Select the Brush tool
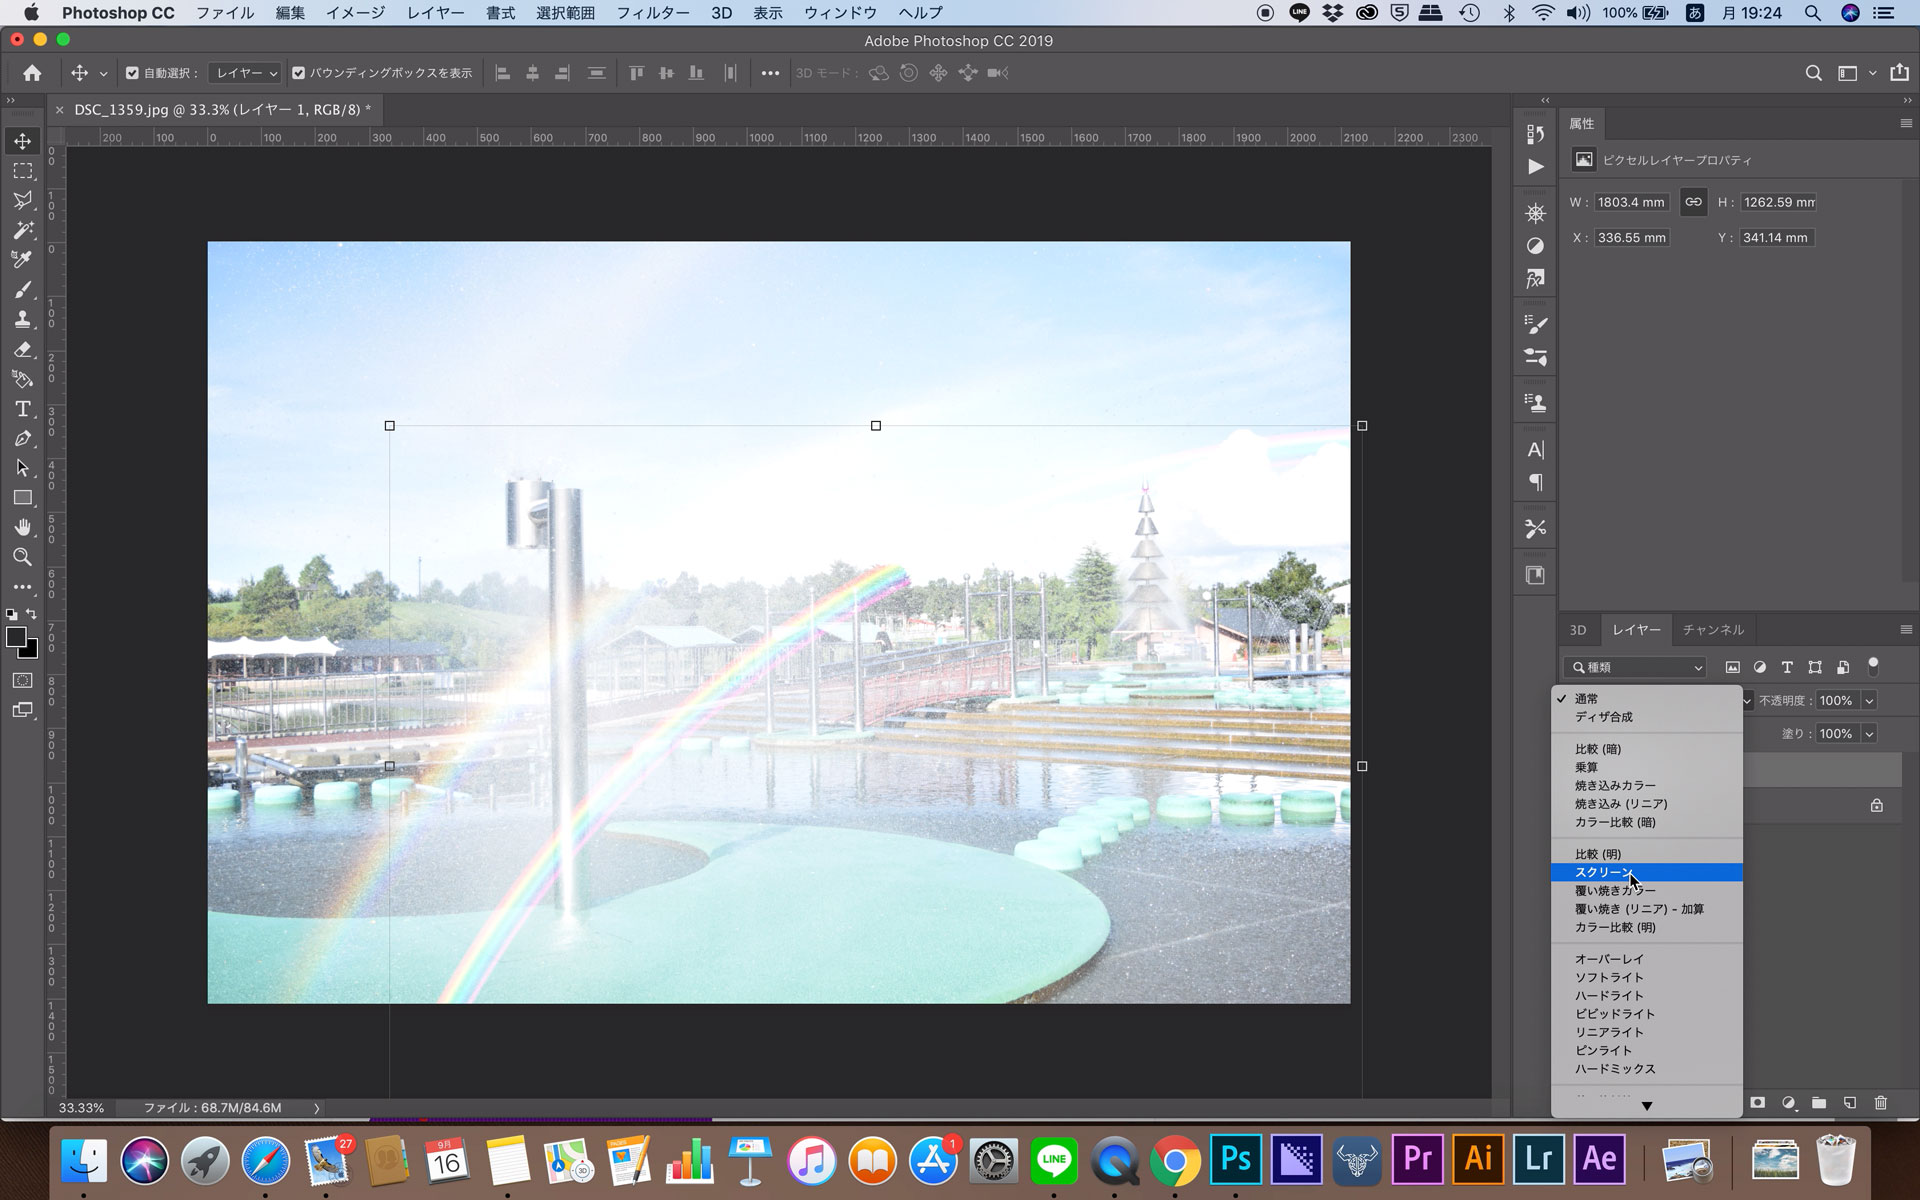 tap(23, 290)
